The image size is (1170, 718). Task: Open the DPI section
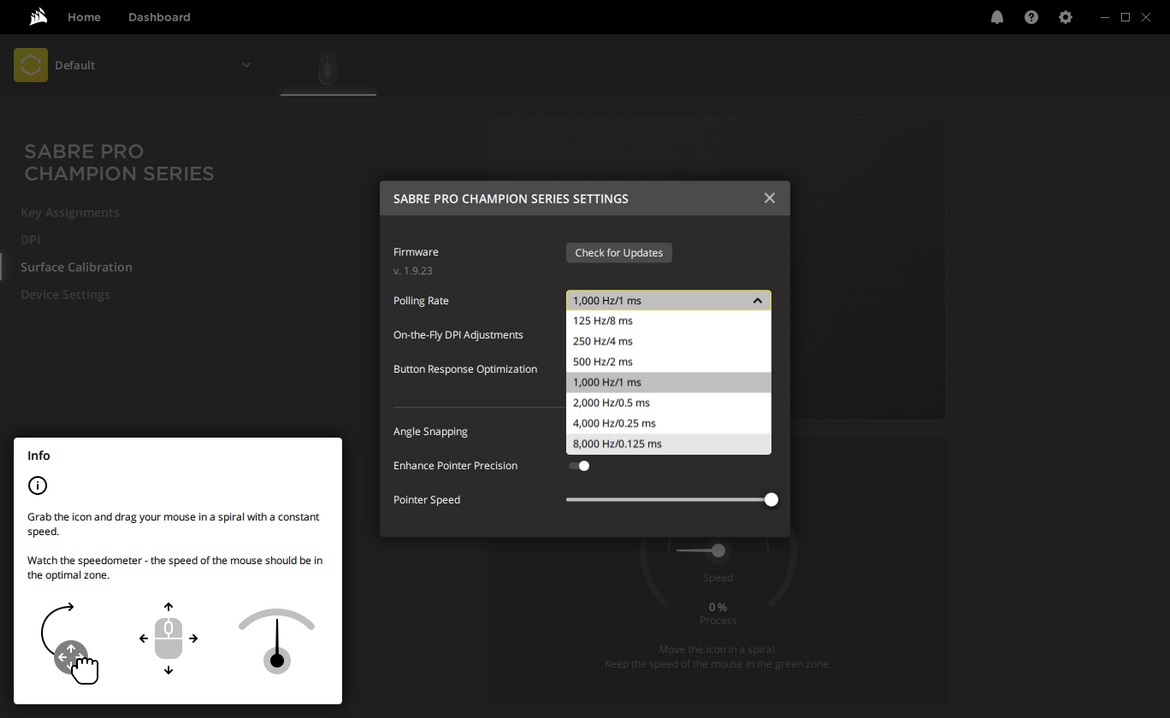[31, 240]
